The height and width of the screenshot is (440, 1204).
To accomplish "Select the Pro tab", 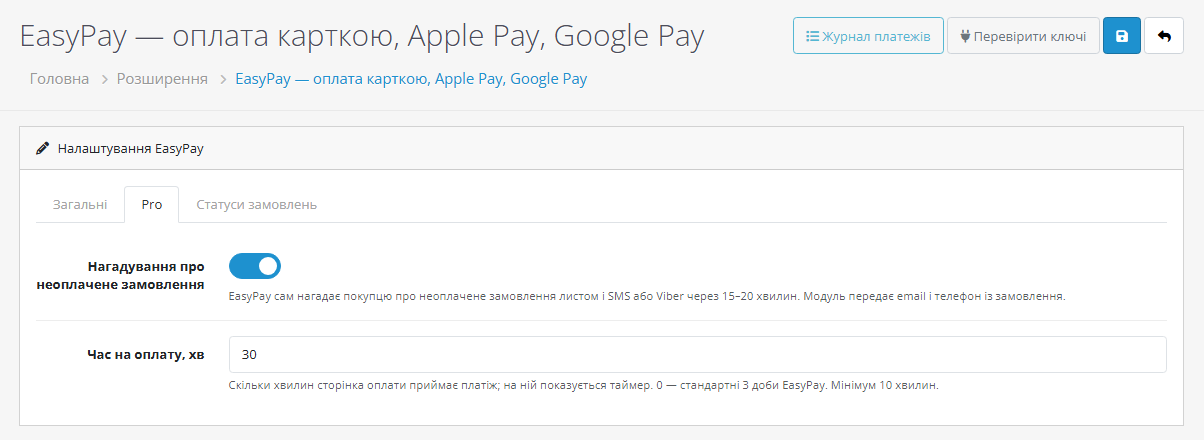I will 151,204.
